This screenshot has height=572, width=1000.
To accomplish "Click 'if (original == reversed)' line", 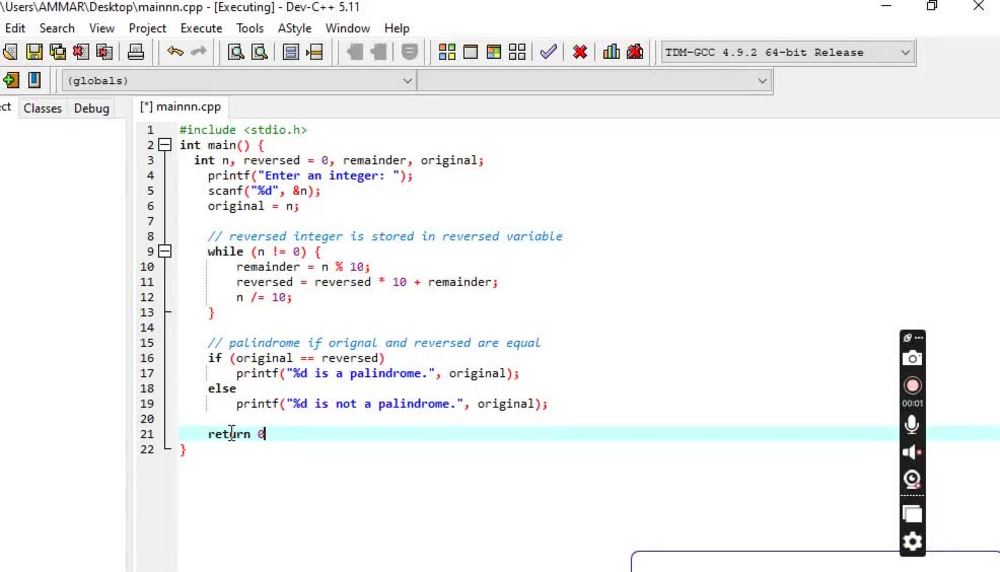I will point(296,358).
